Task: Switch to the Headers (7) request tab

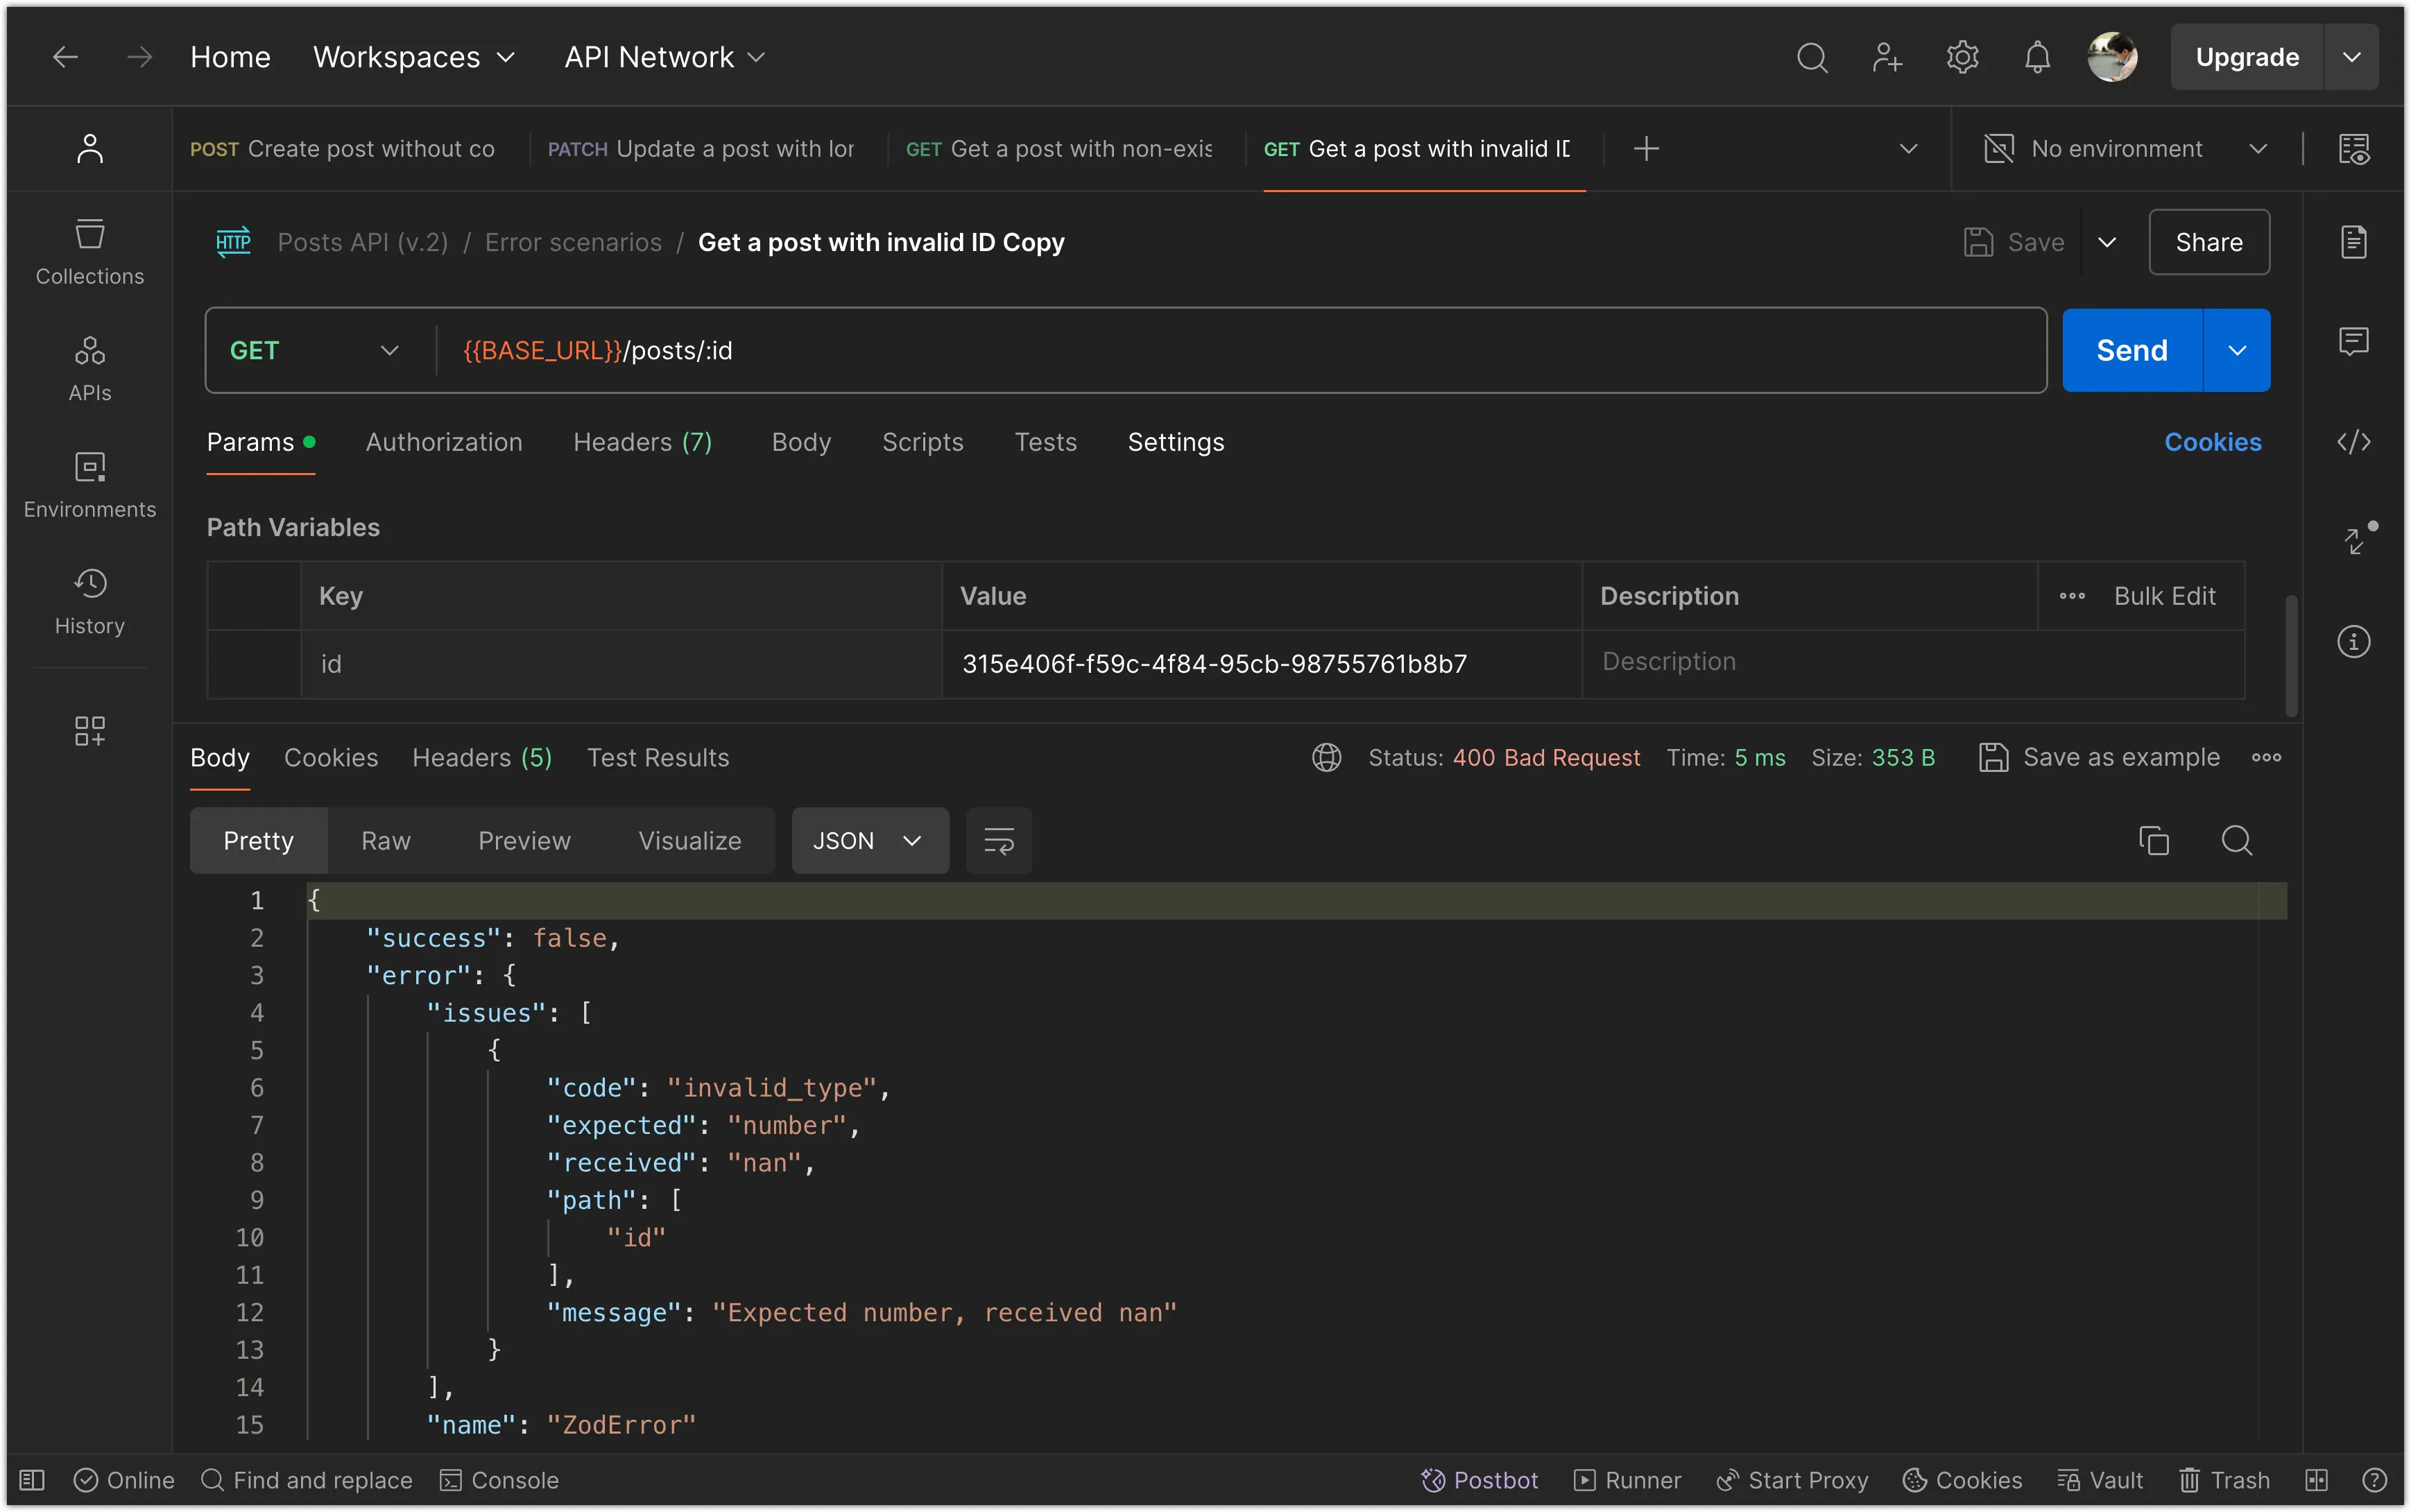Action: [x=643, y=441]
